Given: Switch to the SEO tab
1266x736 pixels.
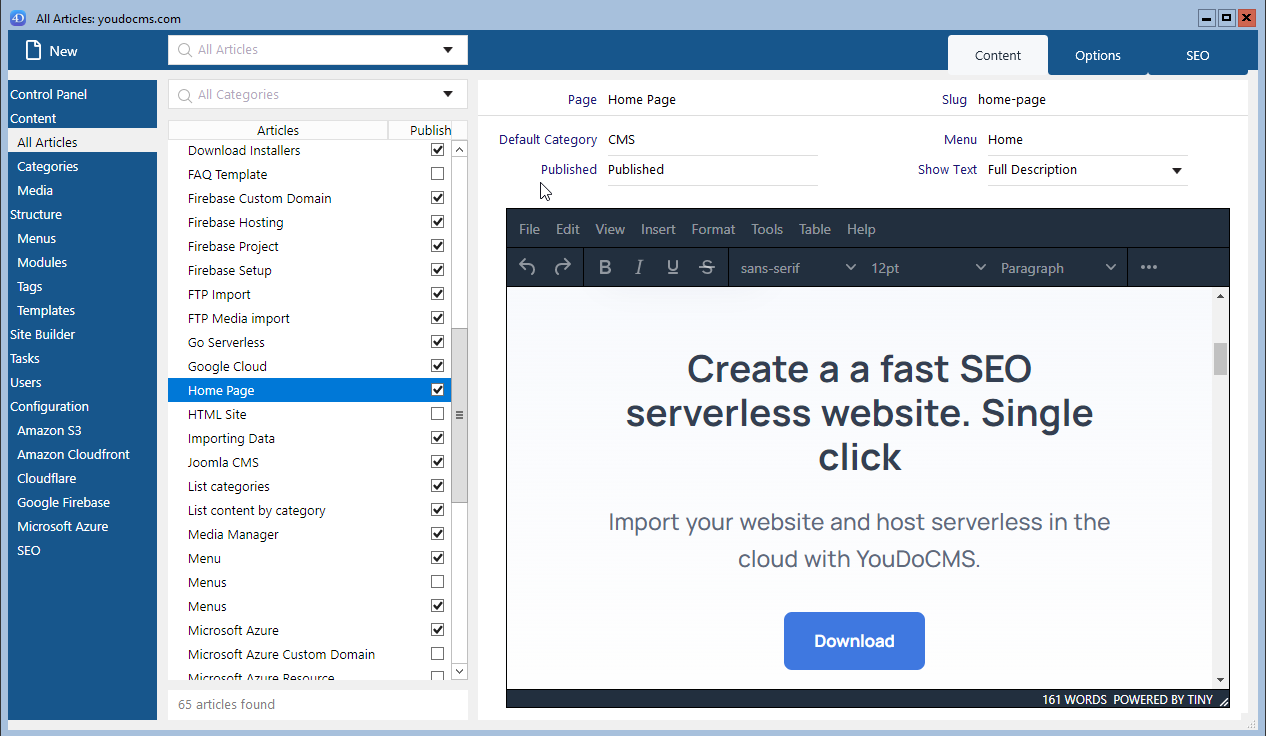Looking at the screenshot, I should pyautogui.click(x=1197, y=55).
